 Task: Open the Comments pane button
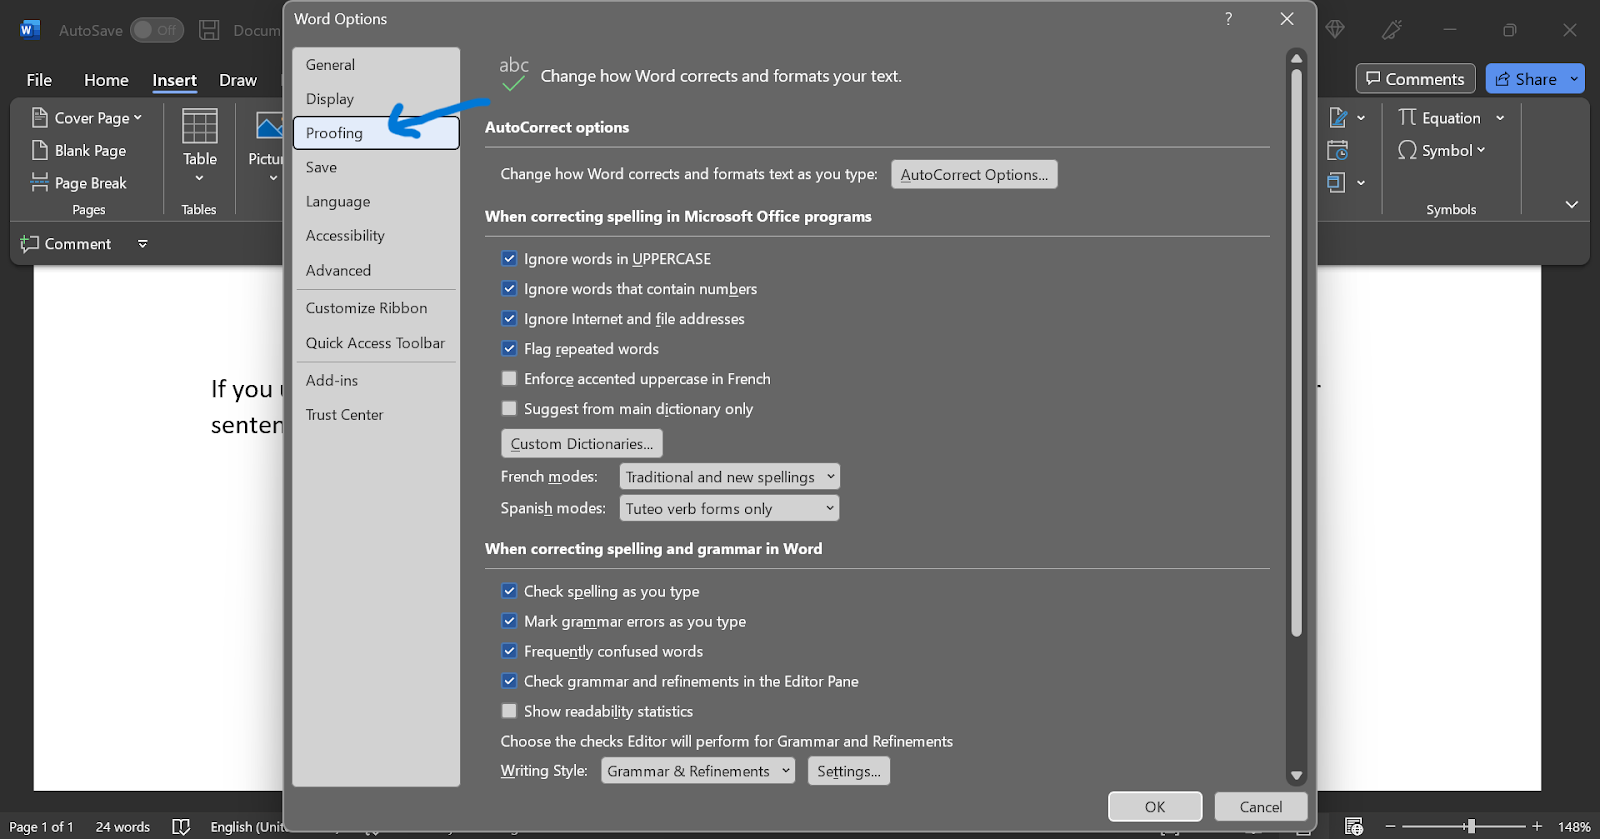tap(1416, 79)
